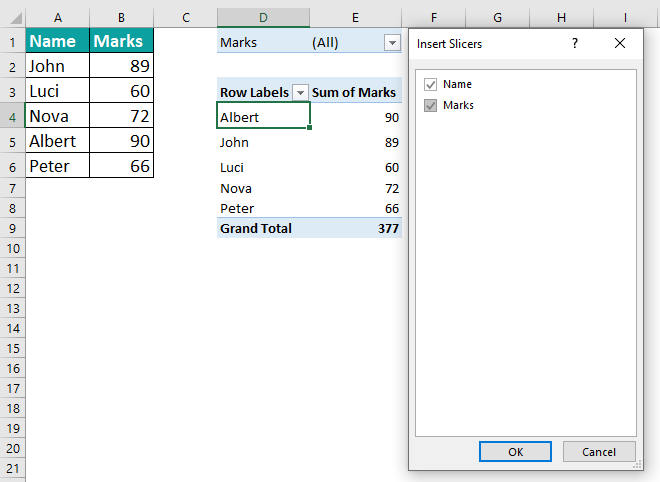Screen dimensions: 660x482
Task: Select pivot value 60 for Luci
Action: coord(356,167)
